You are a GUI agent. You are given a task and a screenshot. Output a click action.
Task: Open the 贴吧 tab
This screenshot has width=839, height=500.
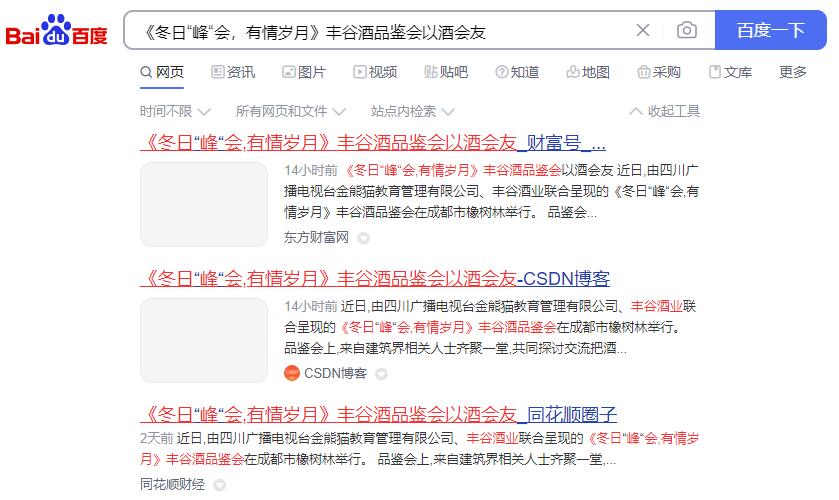pyautogui.click(x=446, y=72)
